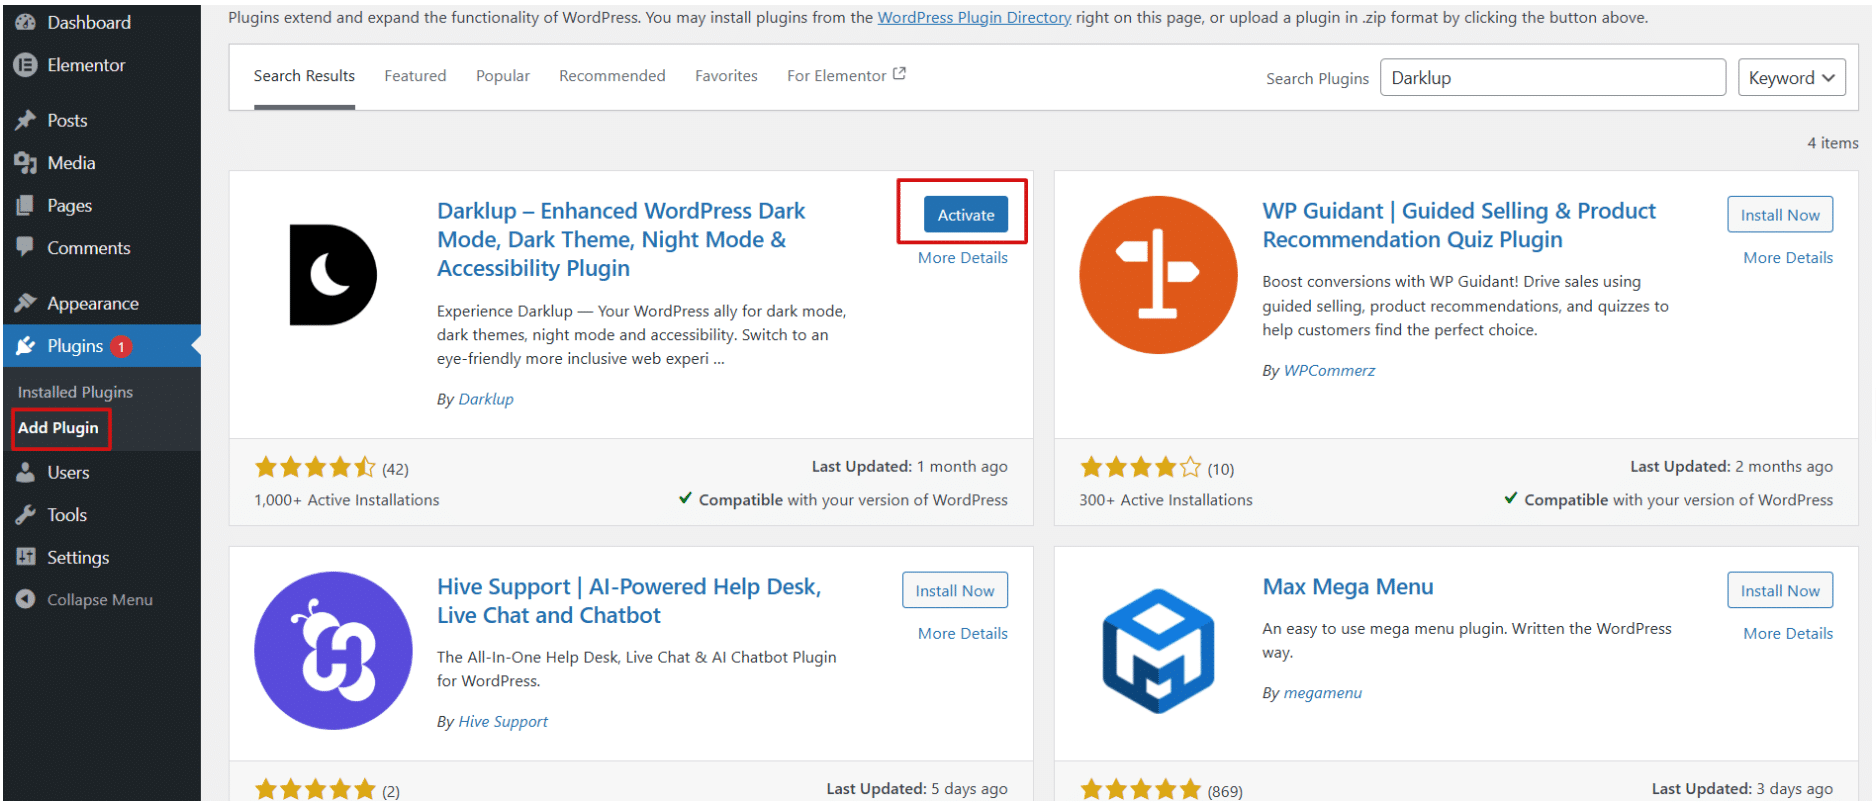Viewport: 1876px width, 806px height.
Task: Click the Plugins update count badge
Action: pyautogui.click(x=121, y=346)
